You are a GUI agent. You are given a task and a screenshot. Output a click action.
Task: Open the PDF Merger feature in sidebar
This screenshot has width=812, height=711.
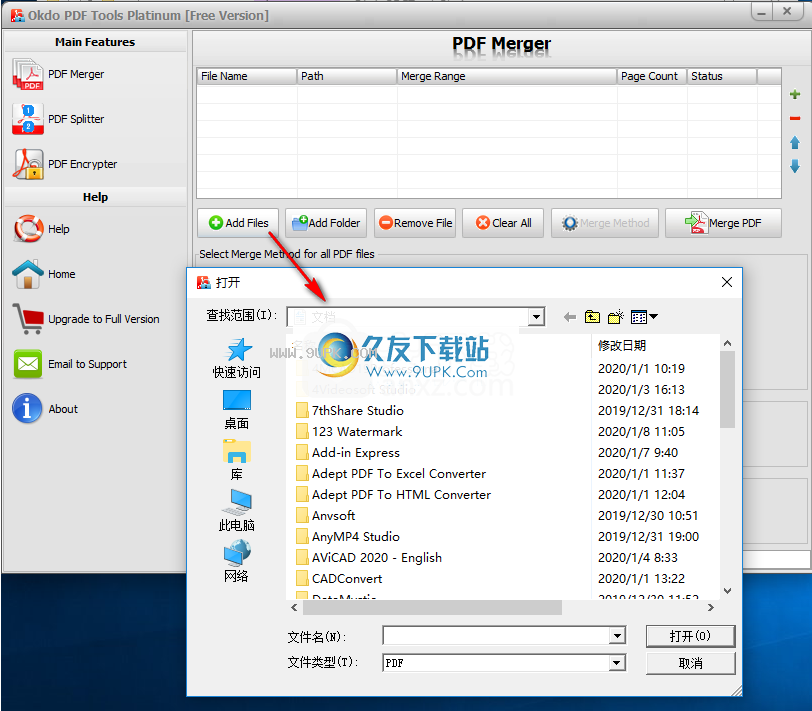click(x=58, y=75)
